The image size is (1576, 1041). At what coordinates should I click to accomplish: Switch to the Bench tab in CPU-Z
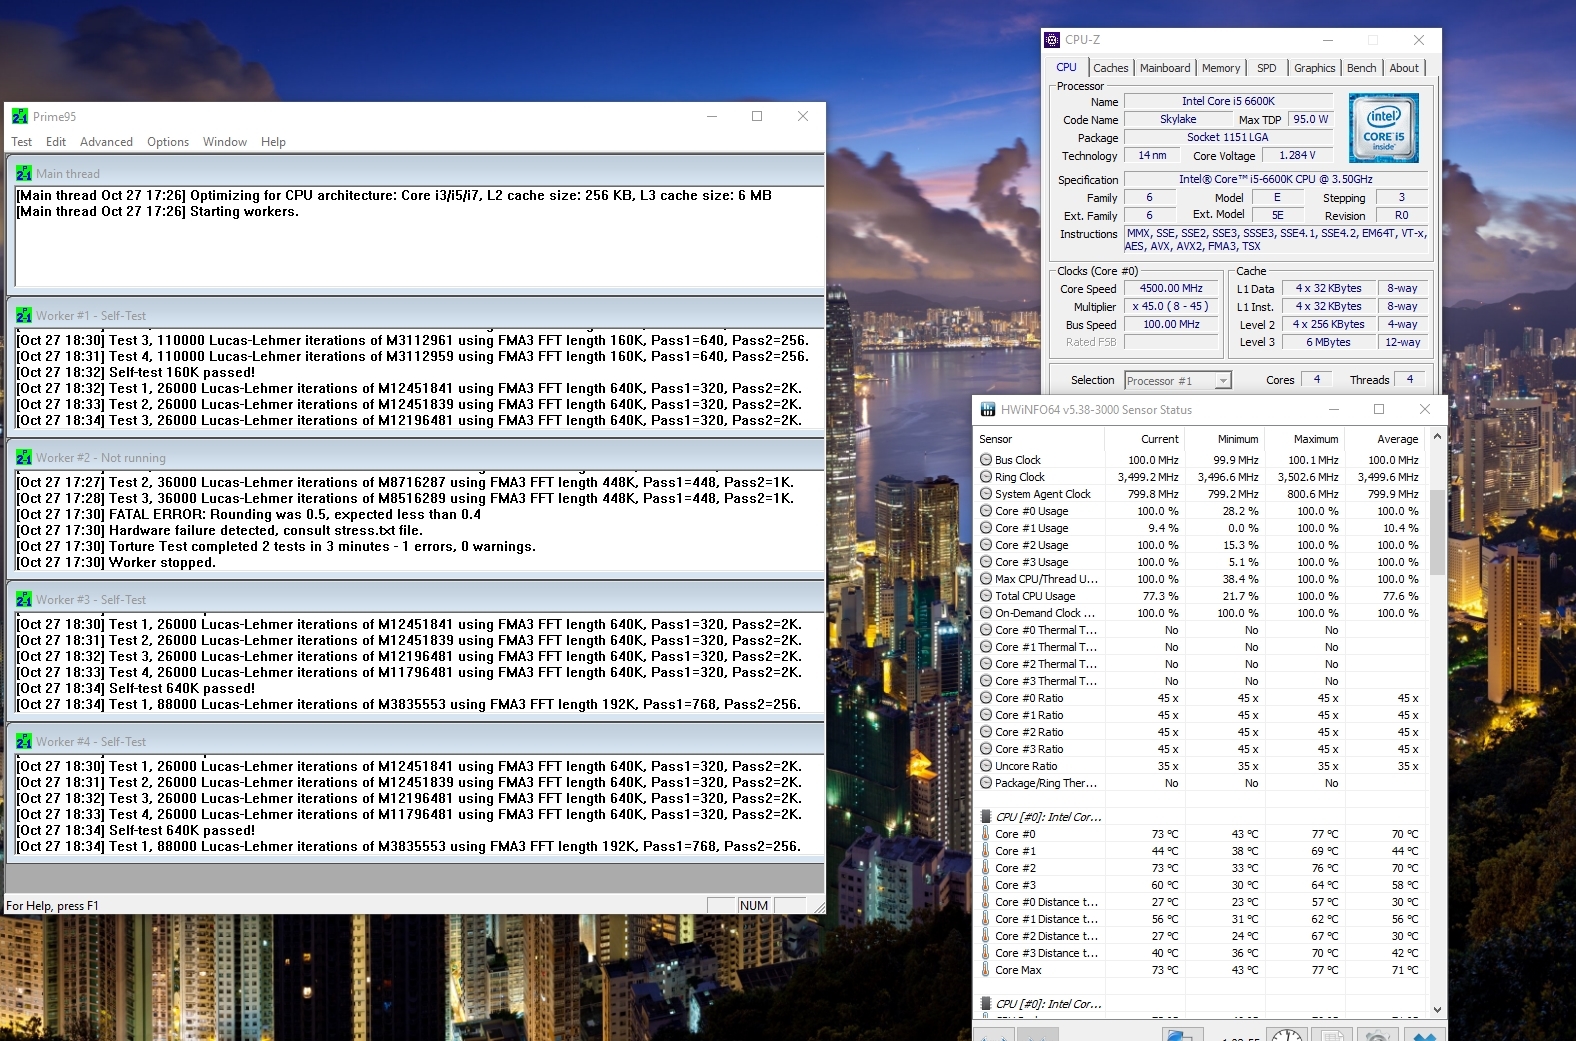pyautogui.click(x=1361, y=68)
